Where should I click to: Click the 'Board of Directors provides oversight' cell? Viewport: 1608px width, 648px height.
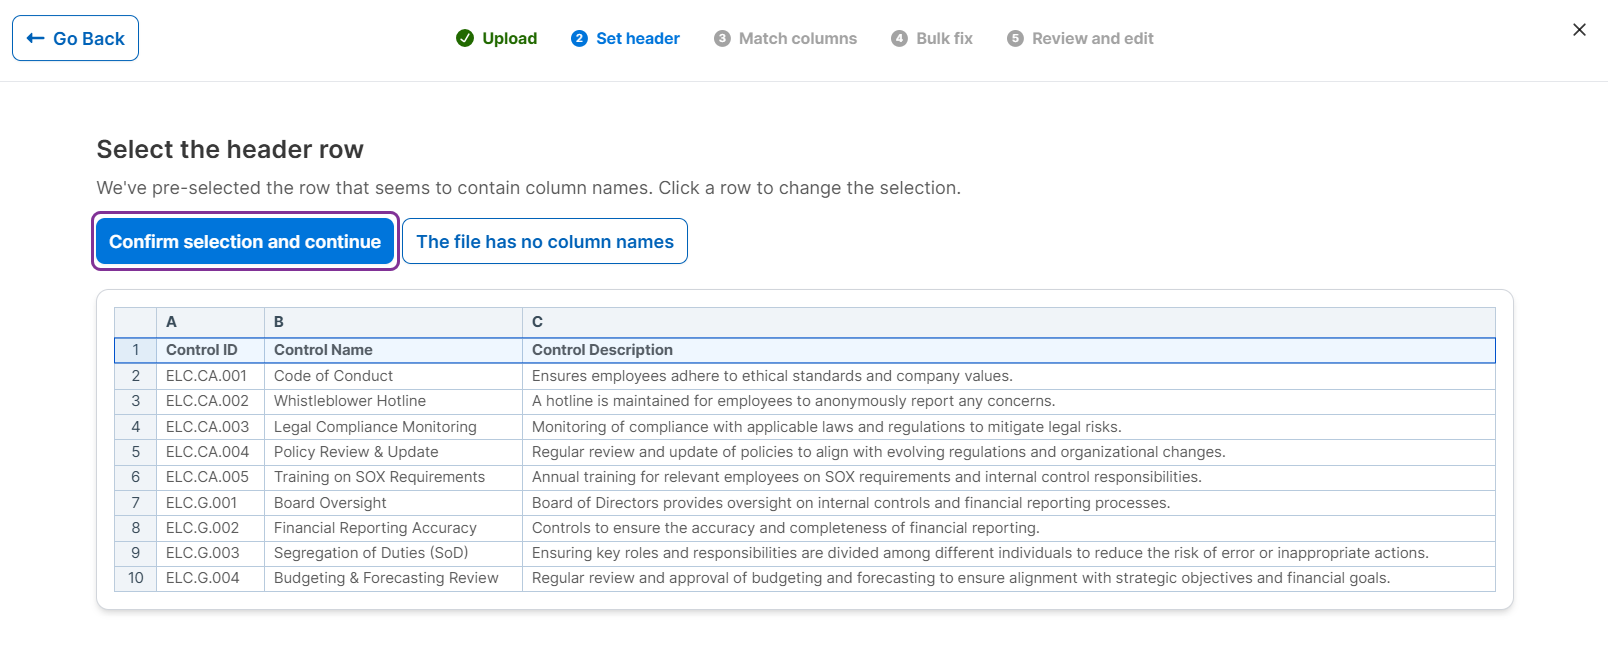tap(1009, 503)
